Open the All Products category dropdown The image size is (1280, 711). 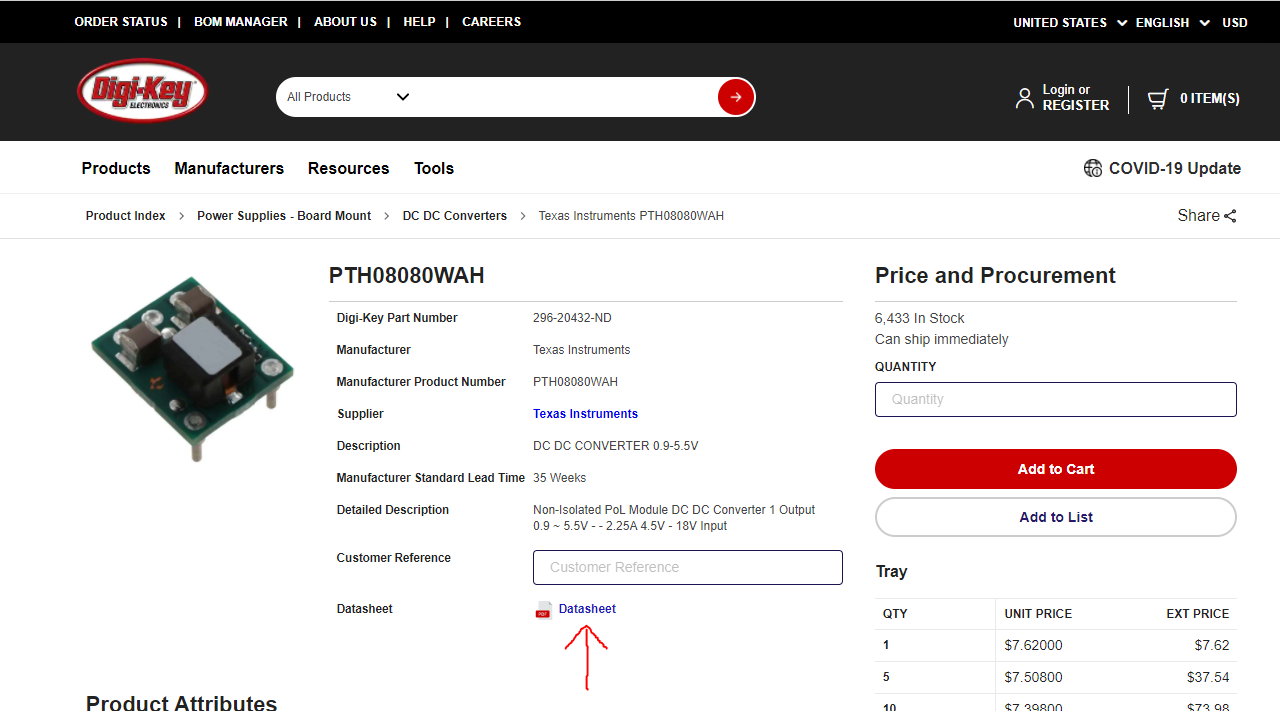click(348, 97)
